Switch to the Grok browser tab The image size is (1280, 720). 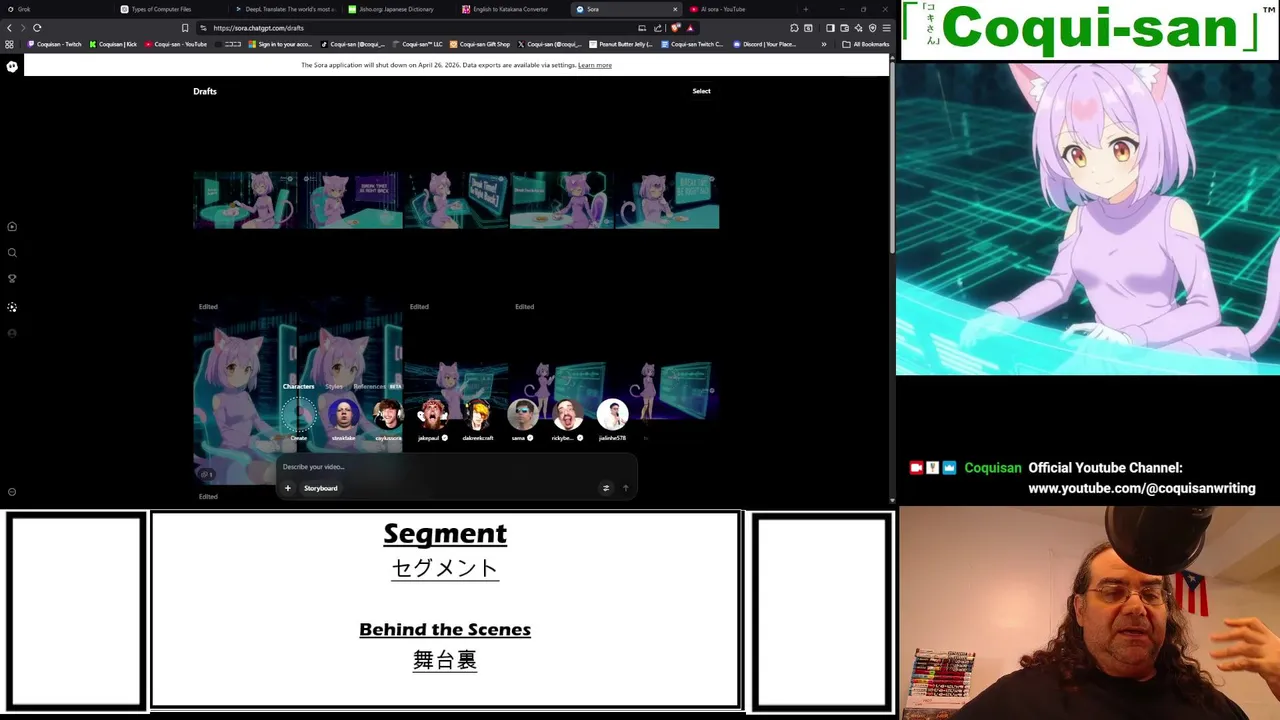pyautogui.click(x=55, y=9)
